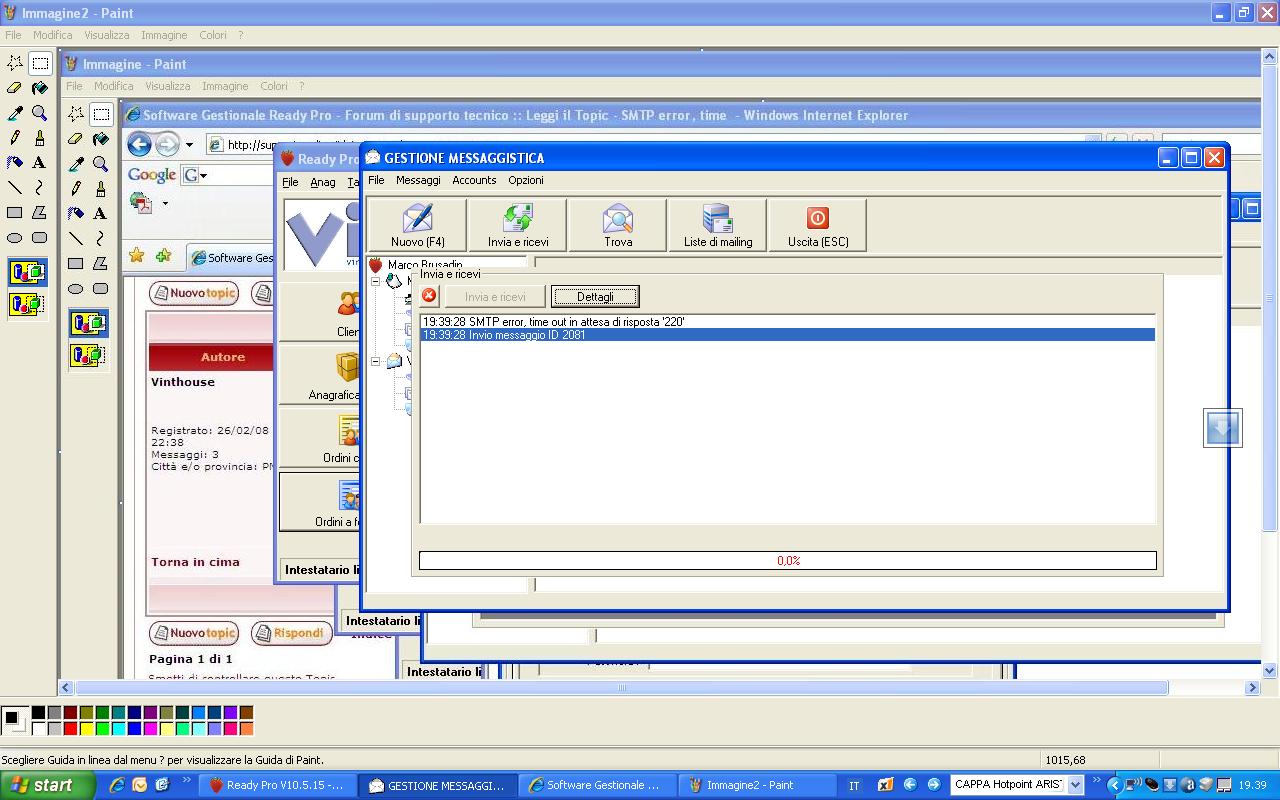
Task: Open the Google toolbar G dropdown
Action: pos(195,175)
